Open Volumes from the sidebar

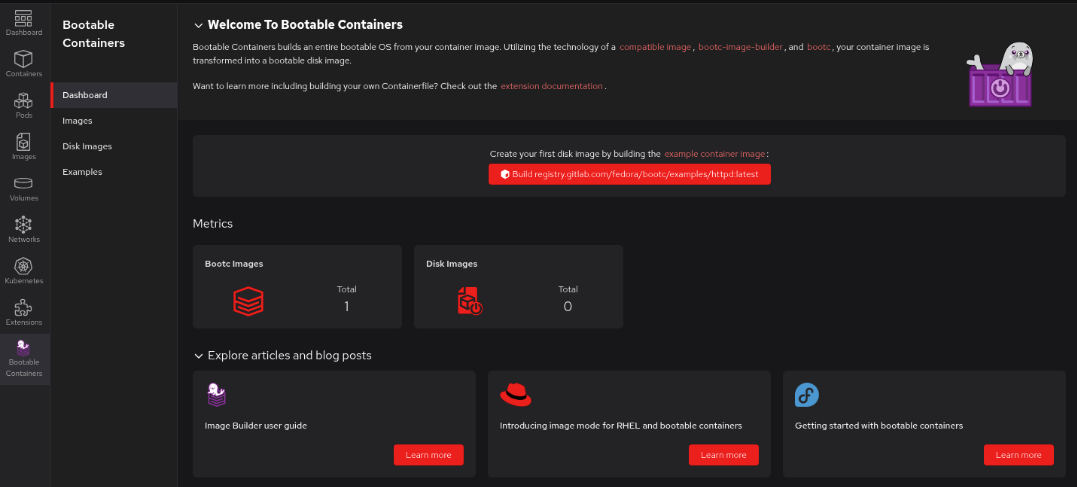(23, 184)
